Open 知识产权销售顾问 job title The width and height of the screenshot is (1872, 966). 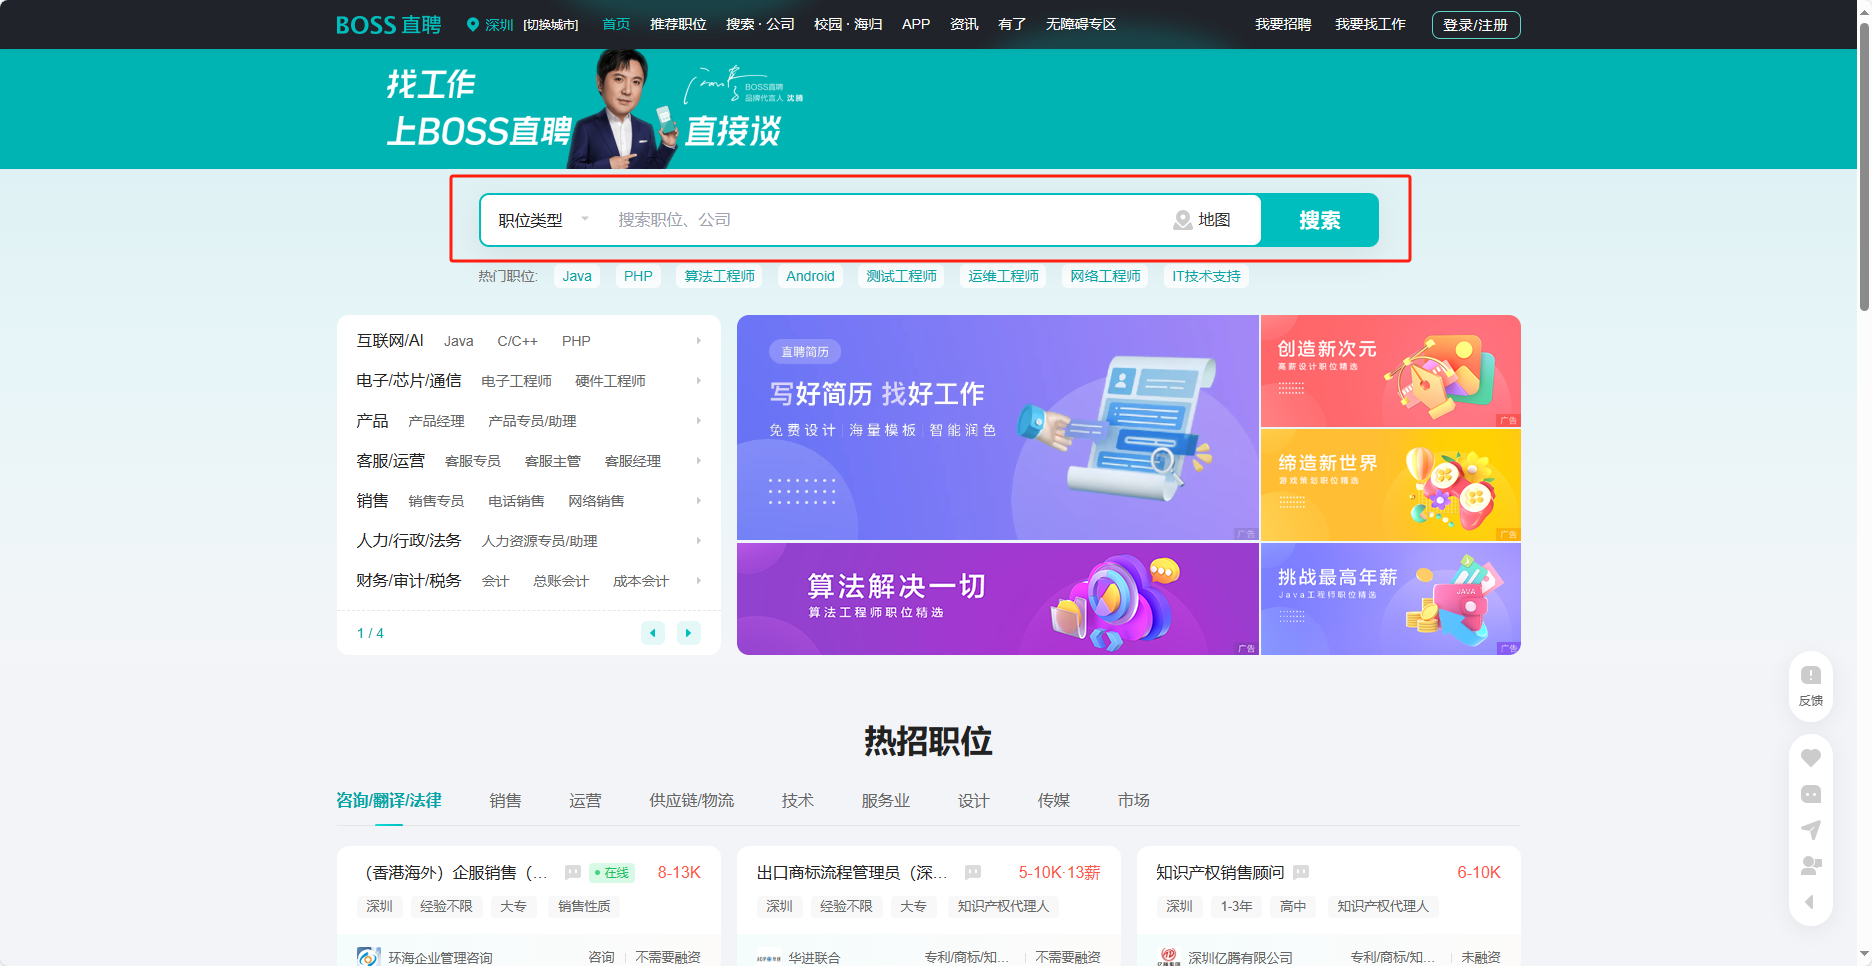click(x=1220, y=873)
